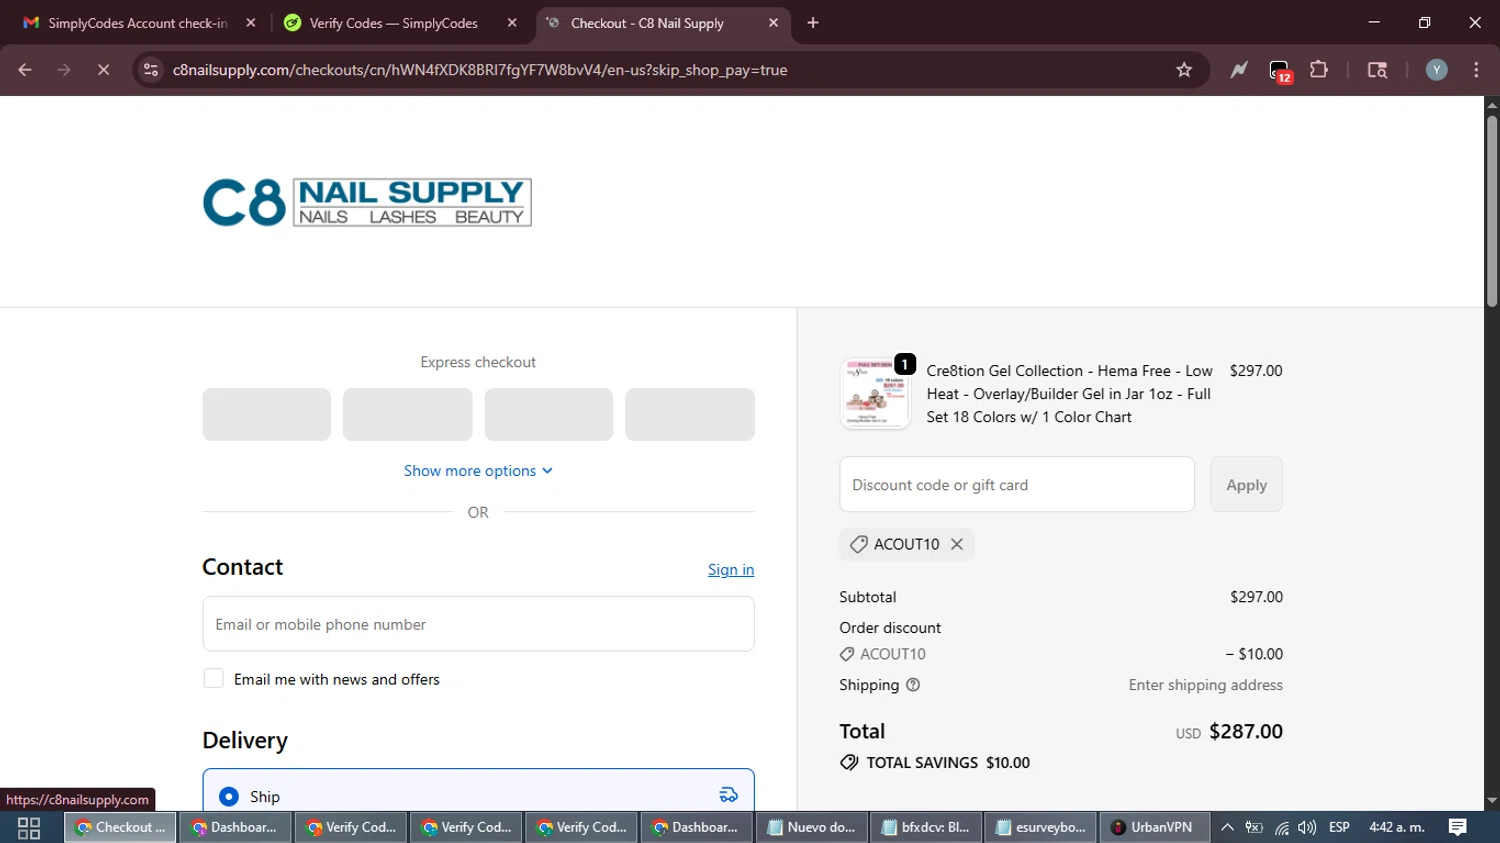Open the Extensions puzzle icon
Screen dimensions: 1500x843
click(x=1319, y=70)
